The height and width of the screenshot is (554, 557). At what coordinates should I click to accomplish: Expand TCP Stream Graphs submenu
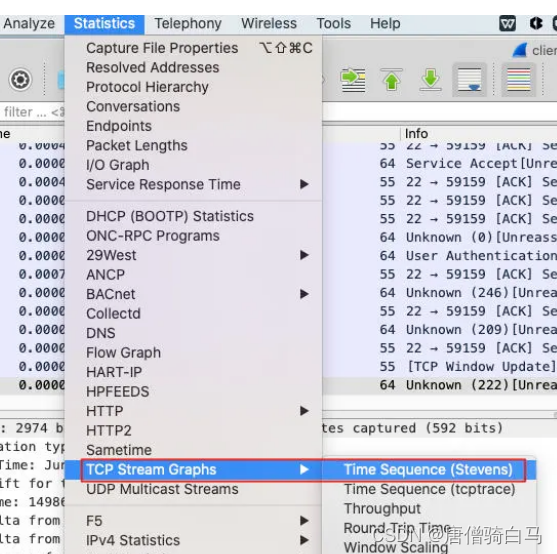[193, 470]
